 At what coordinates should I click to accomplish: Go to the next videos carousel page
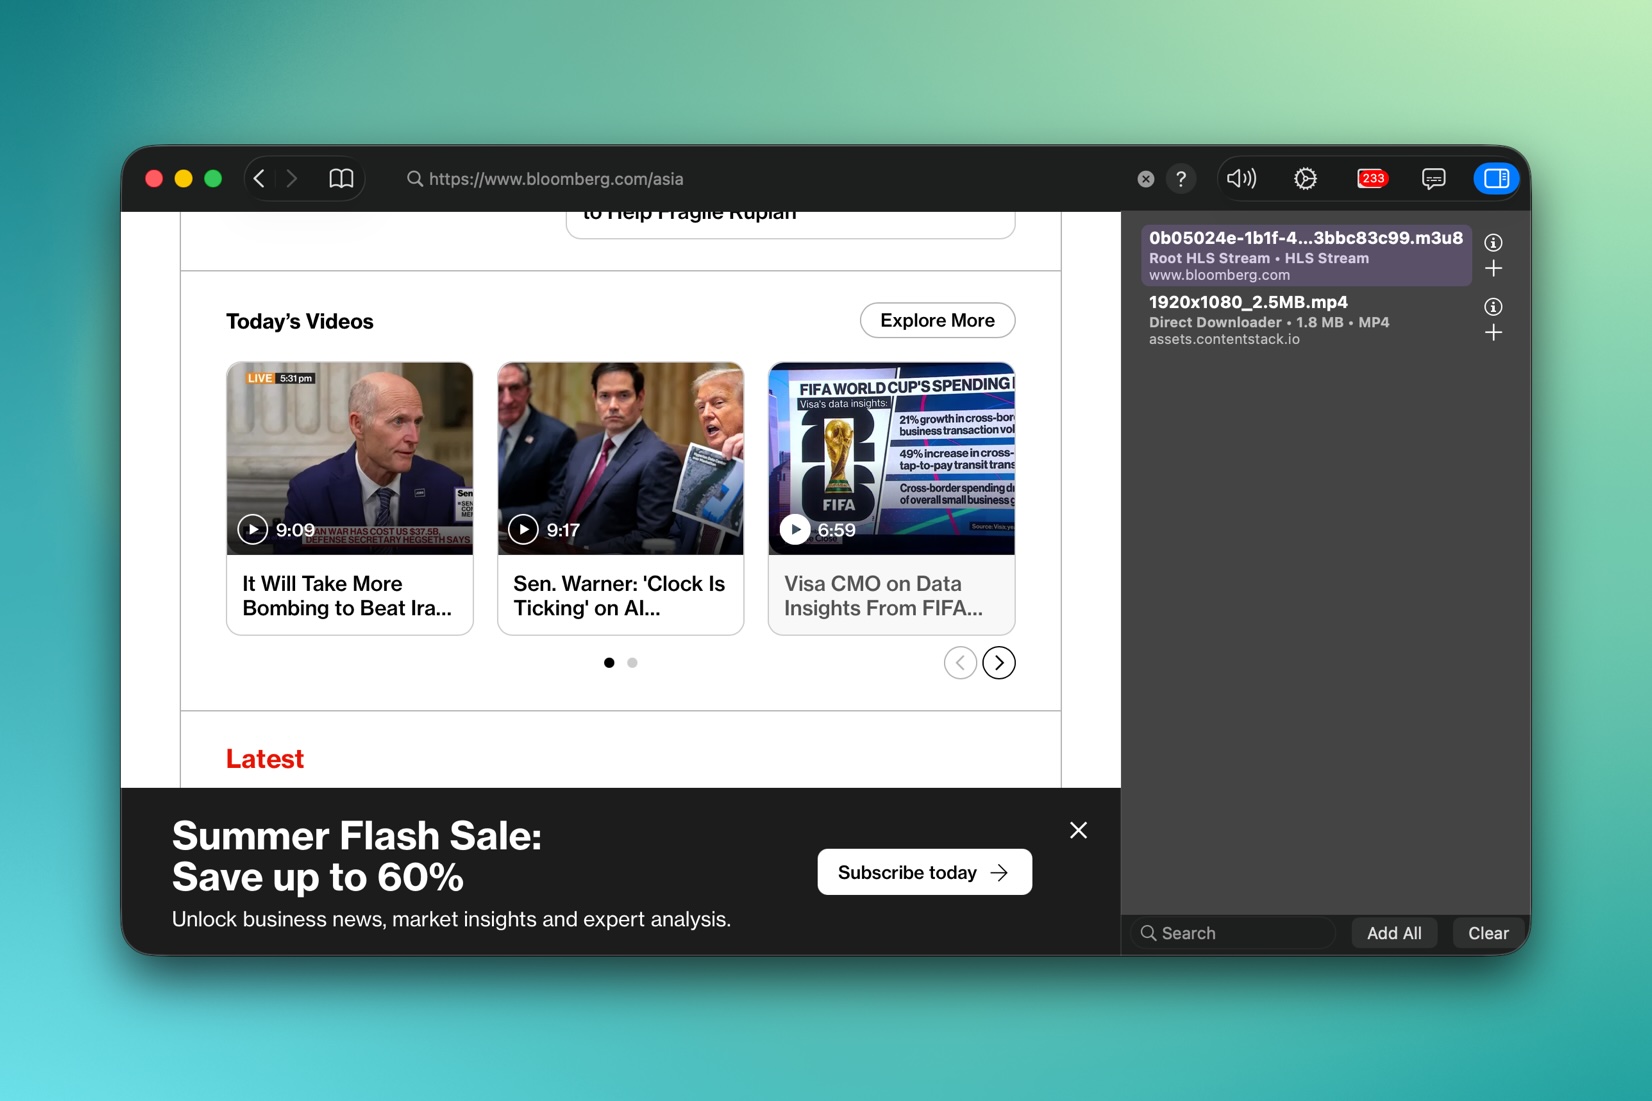999,663
